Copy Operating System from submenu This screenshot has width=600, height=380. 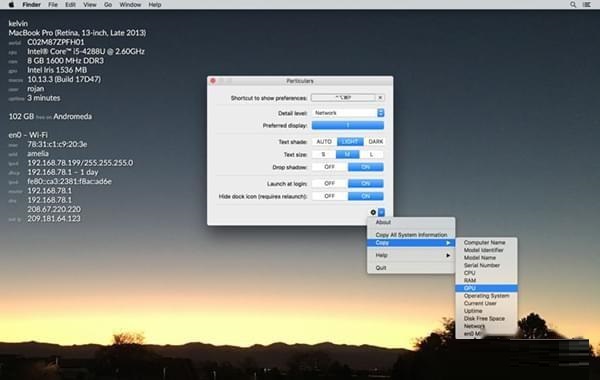click(x=486, y=296)
